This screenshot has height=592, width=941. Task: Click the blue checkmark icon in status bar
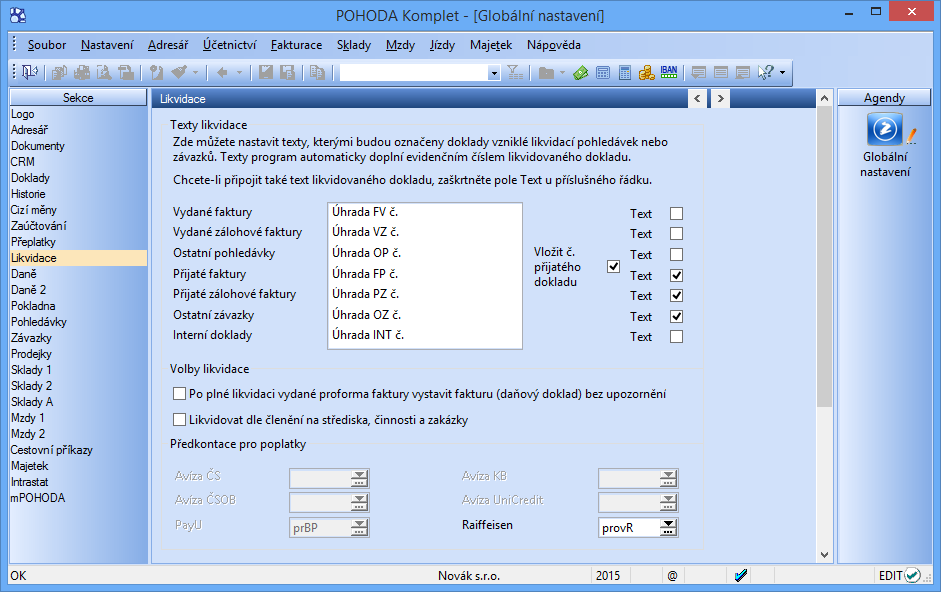pyautogui.click(x=741, y=575)
